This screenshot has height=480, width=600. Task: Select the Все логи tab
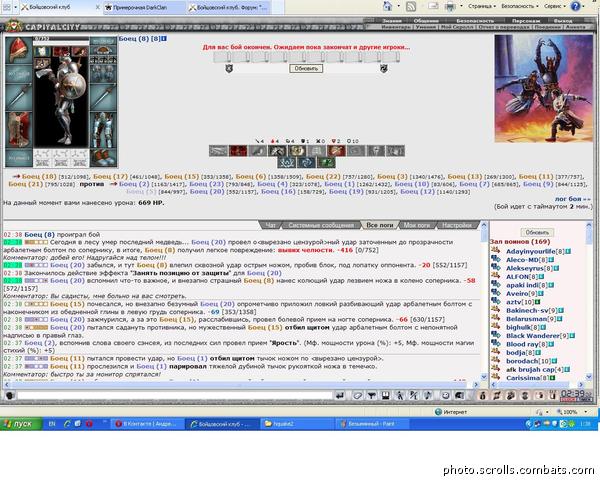(380, 225)
